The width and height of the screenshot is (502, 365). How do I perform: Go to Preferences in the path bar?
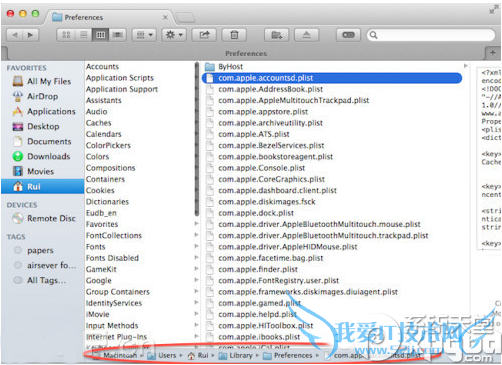(x=288, y=355)
